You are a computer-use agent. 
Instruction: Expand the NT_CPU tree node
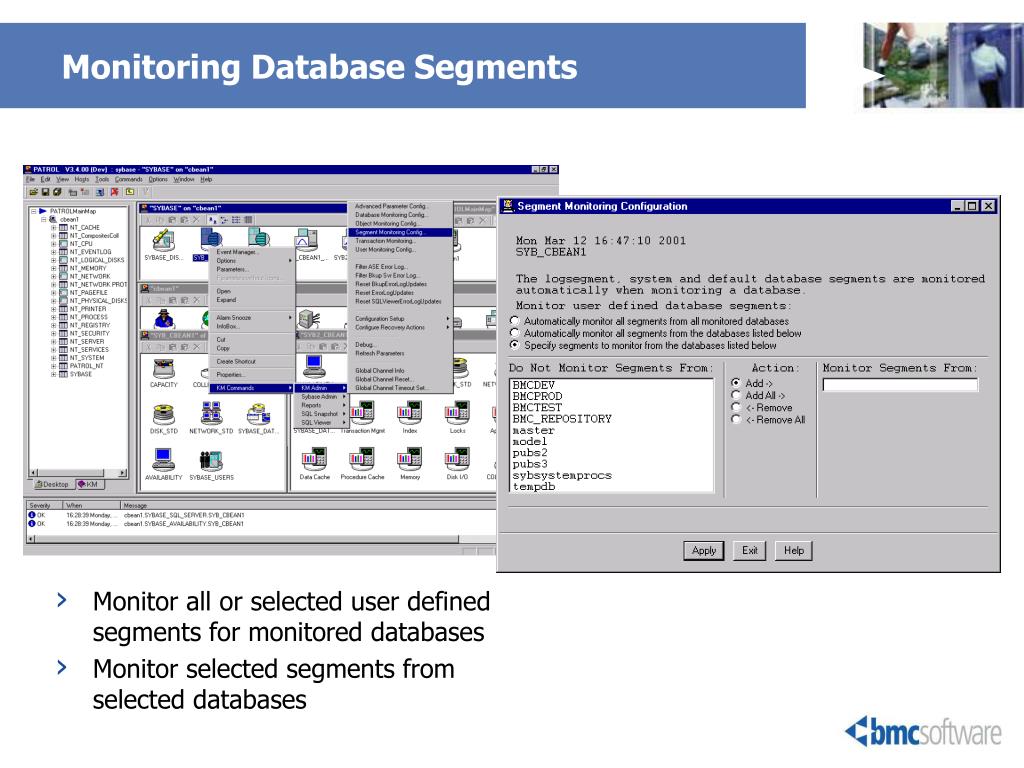[x=54, y=244]
